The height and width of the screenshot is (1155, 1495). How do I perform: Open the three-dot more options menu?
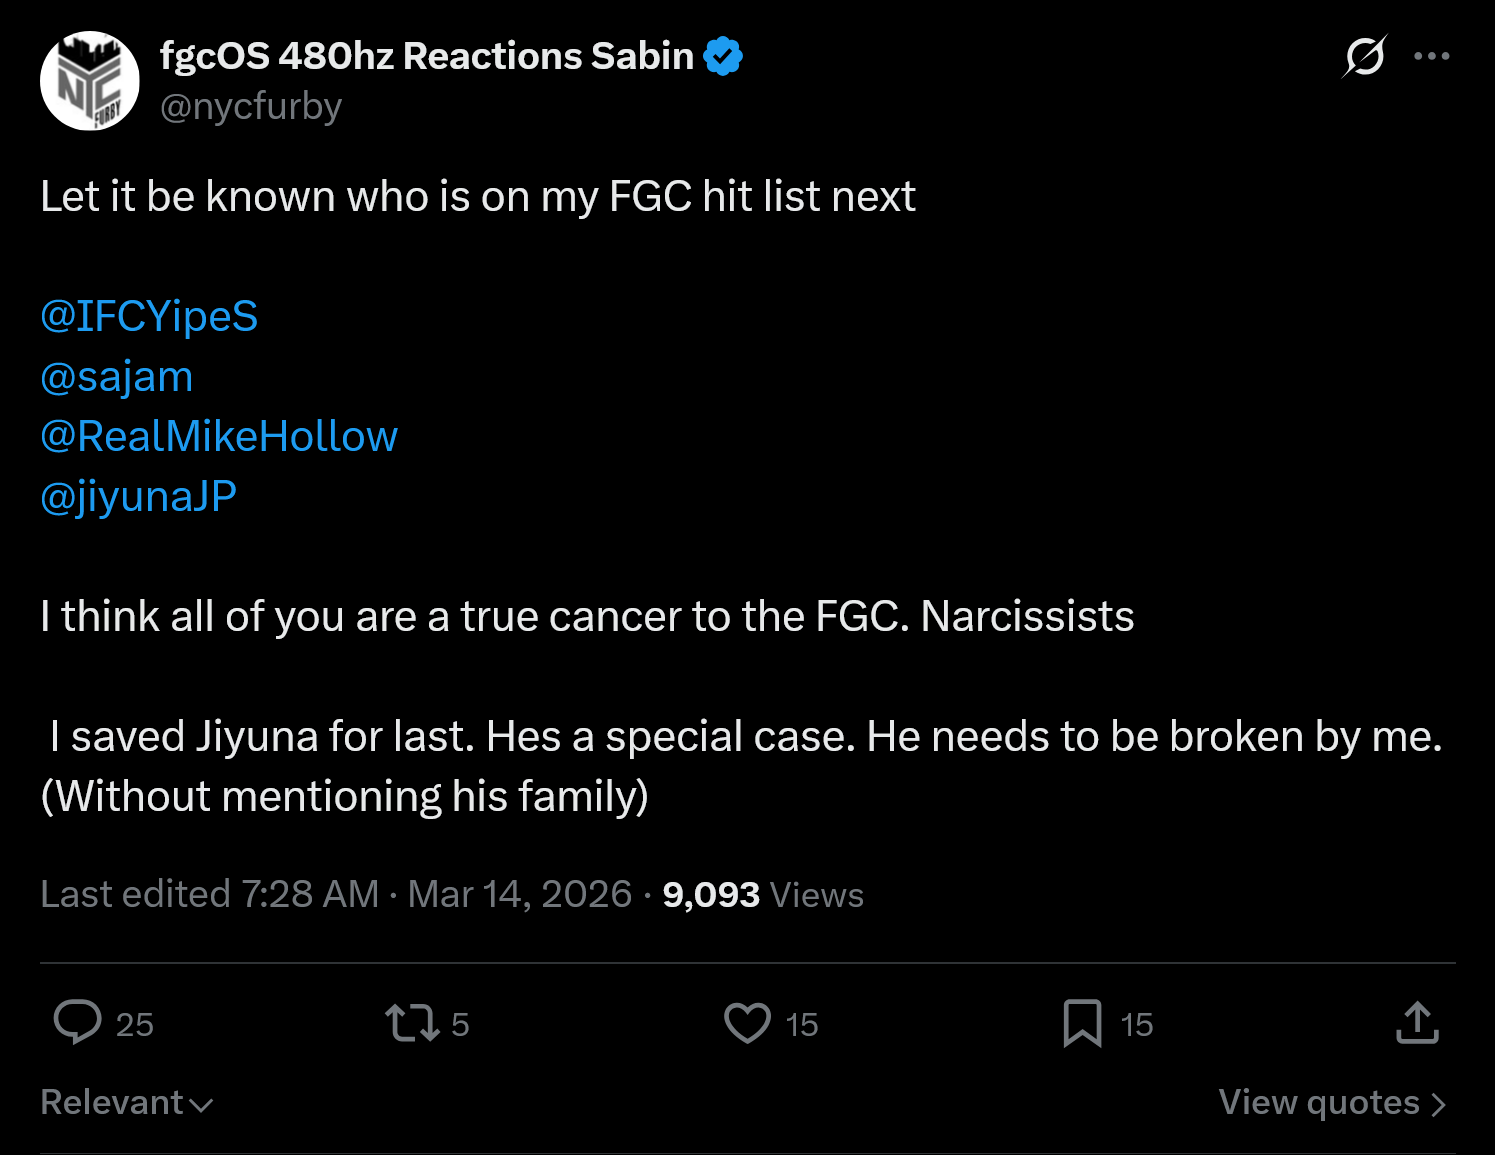click(x=1432, y=56)
